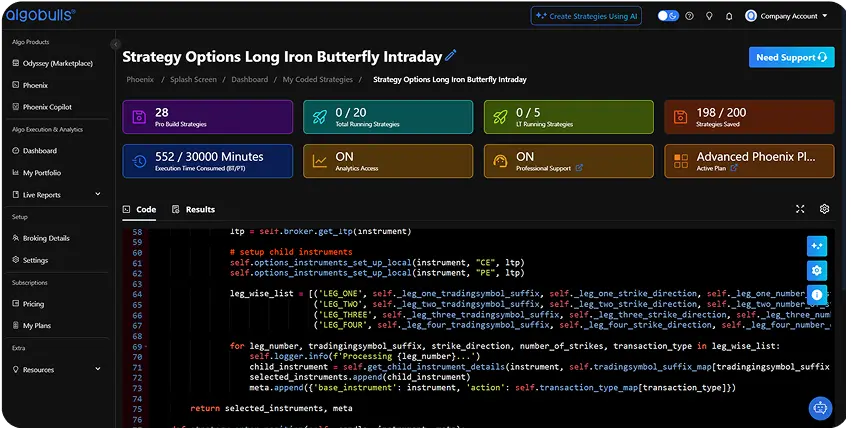
Task: Click the blue info button beside code
Action: coord(817,295)
